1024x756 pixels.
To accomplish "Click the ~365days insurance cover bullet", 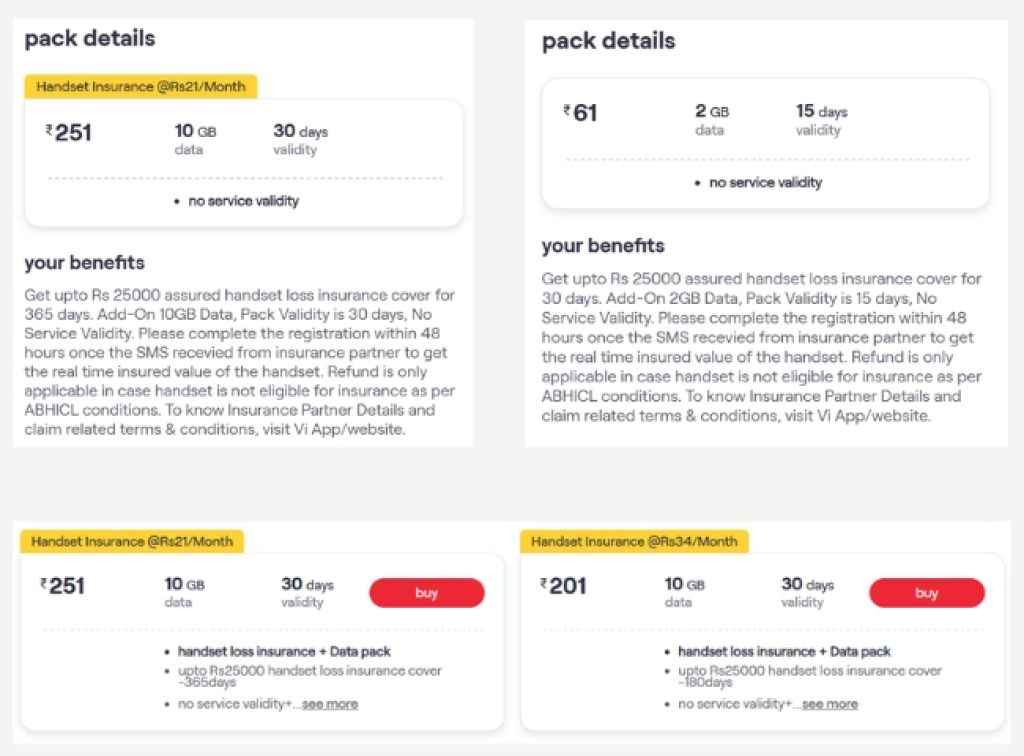I will tap(309, 676).
